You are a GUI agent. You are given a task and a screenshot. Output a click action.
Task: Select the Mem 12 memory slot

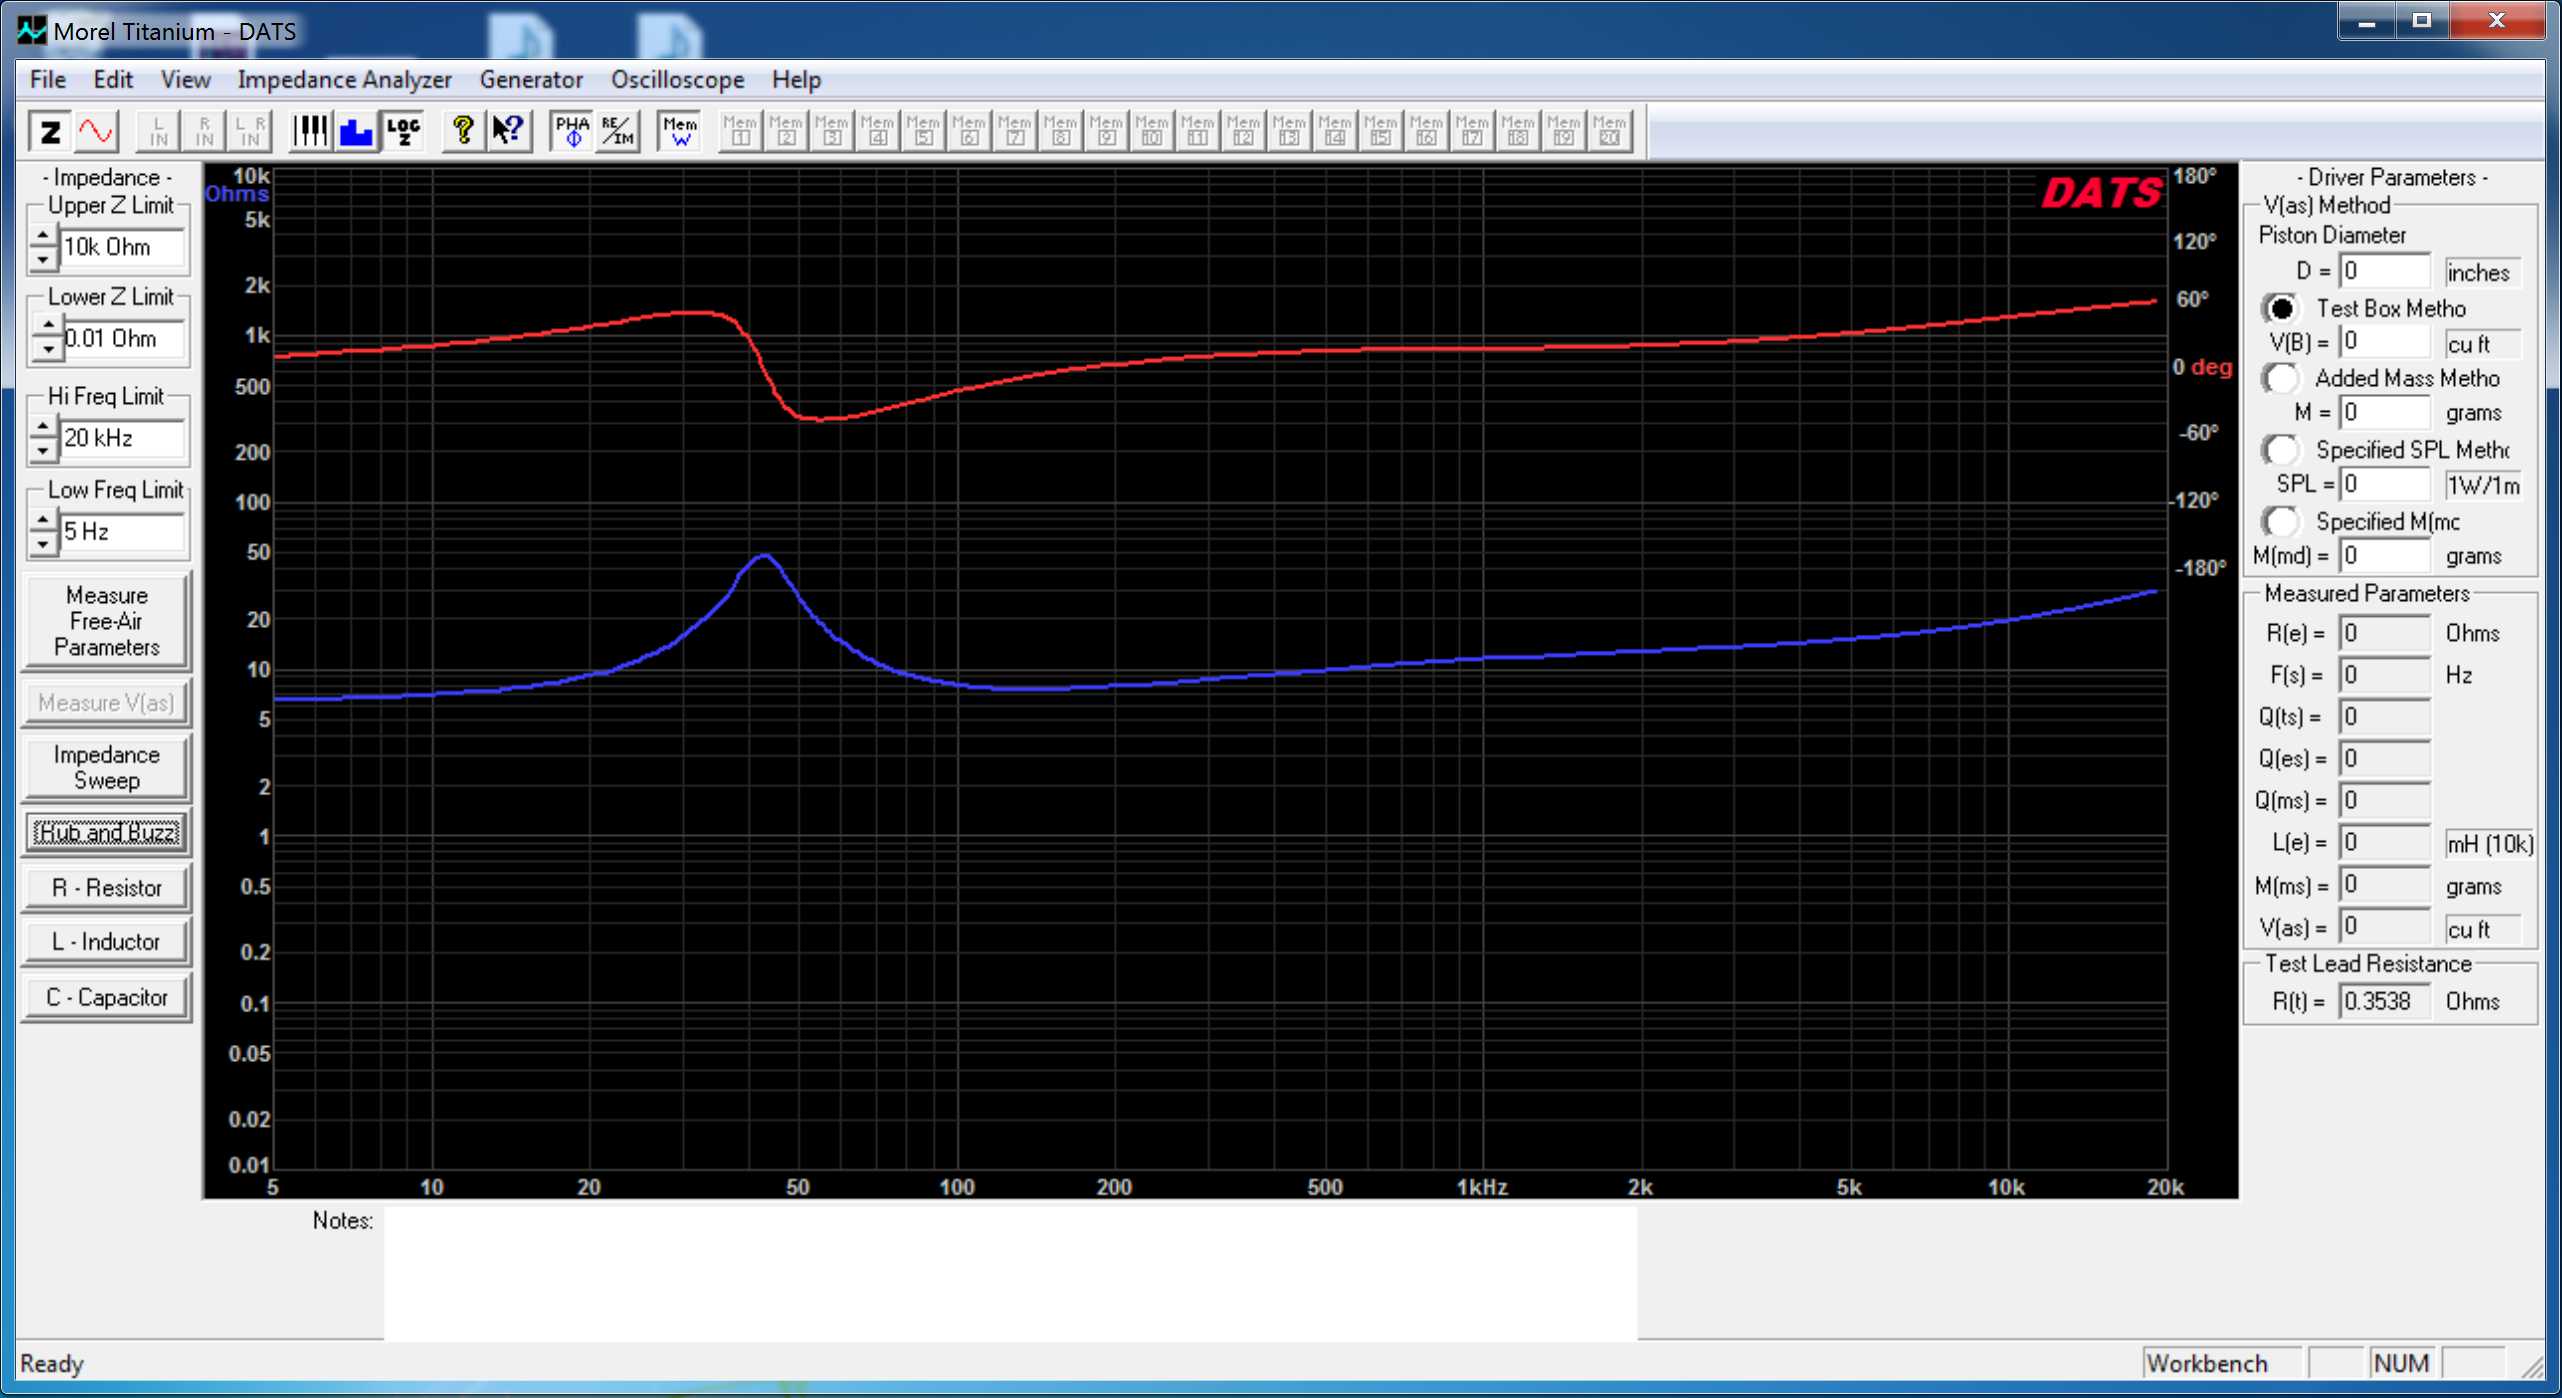pyautogui.click(x=1244, y=131)
